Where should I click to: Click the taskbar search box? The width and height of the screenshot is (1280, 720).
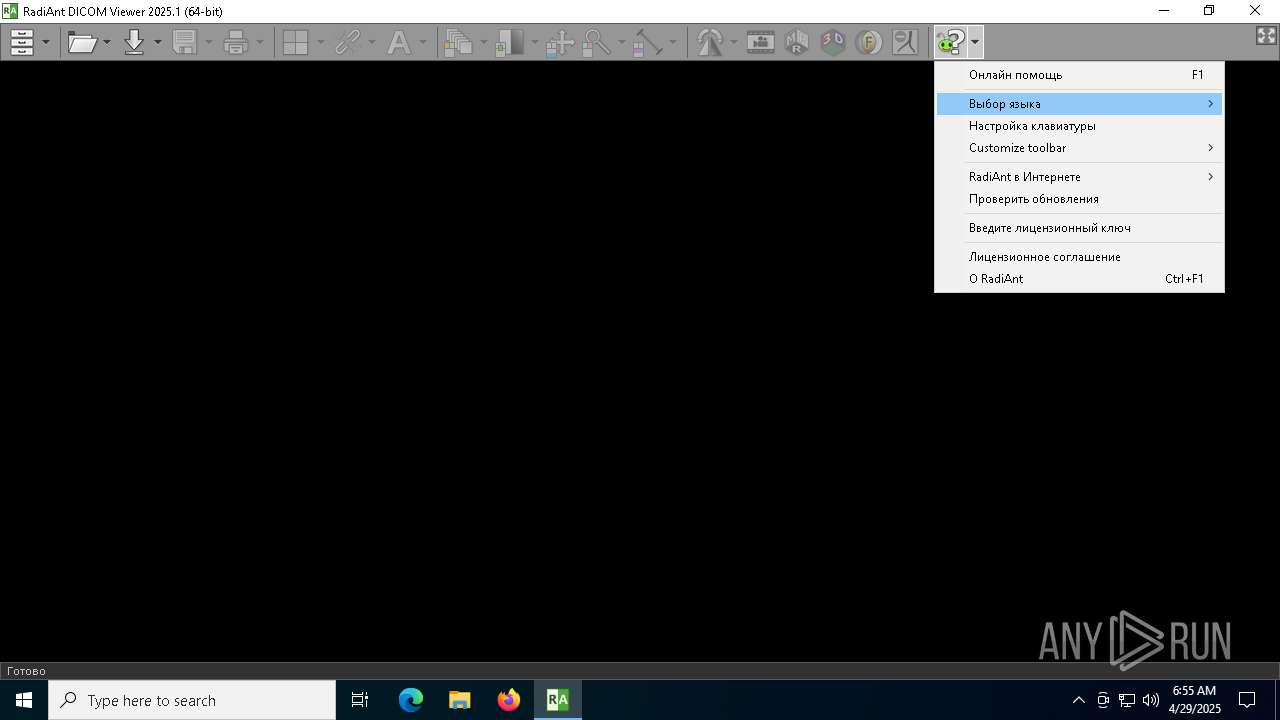[192, 700]
